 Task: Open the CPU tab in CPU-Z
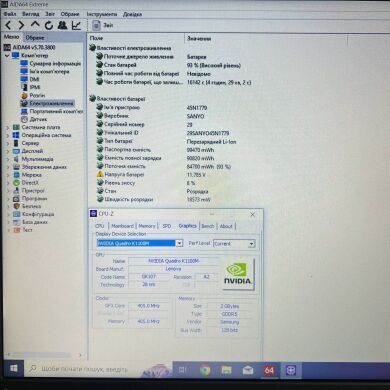tap(99, 226)
